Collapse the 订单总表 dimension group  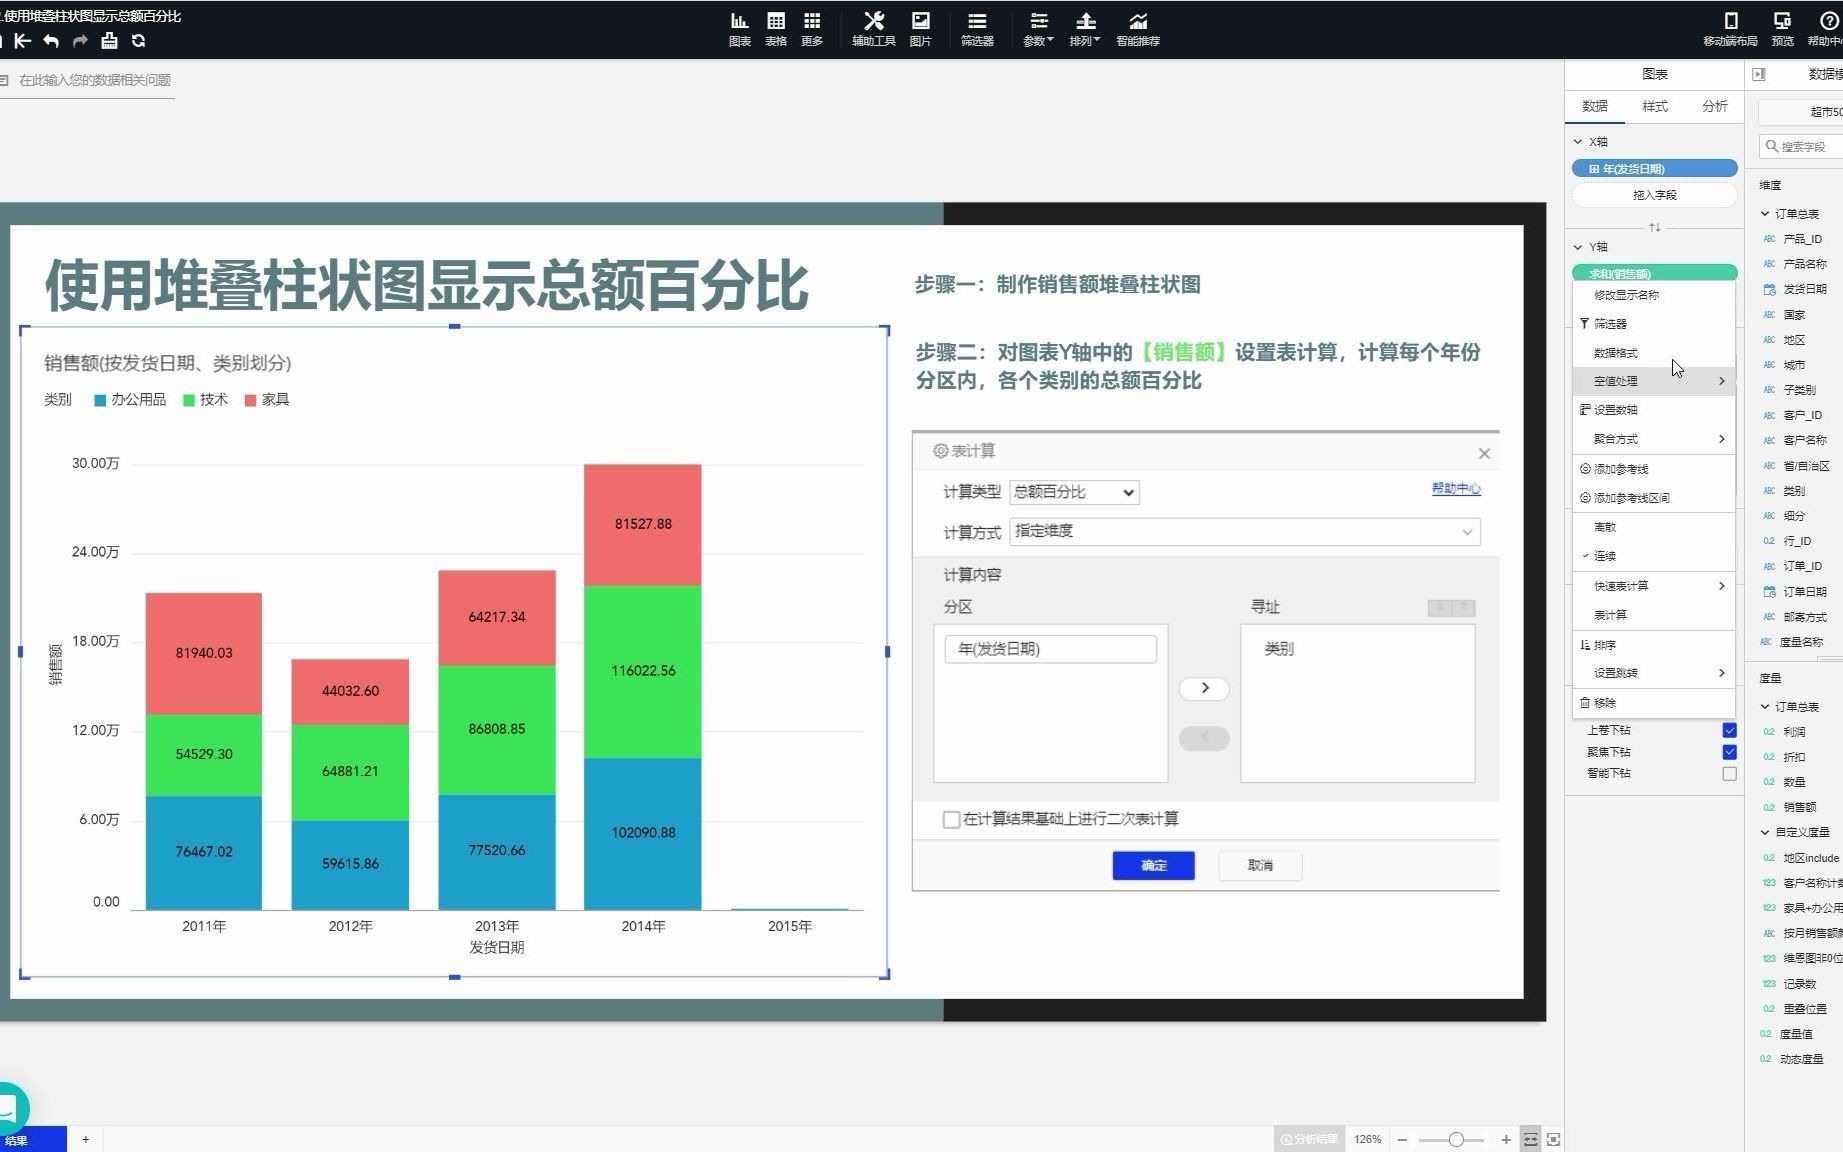pyautogui.click(x=1765, y=214)
